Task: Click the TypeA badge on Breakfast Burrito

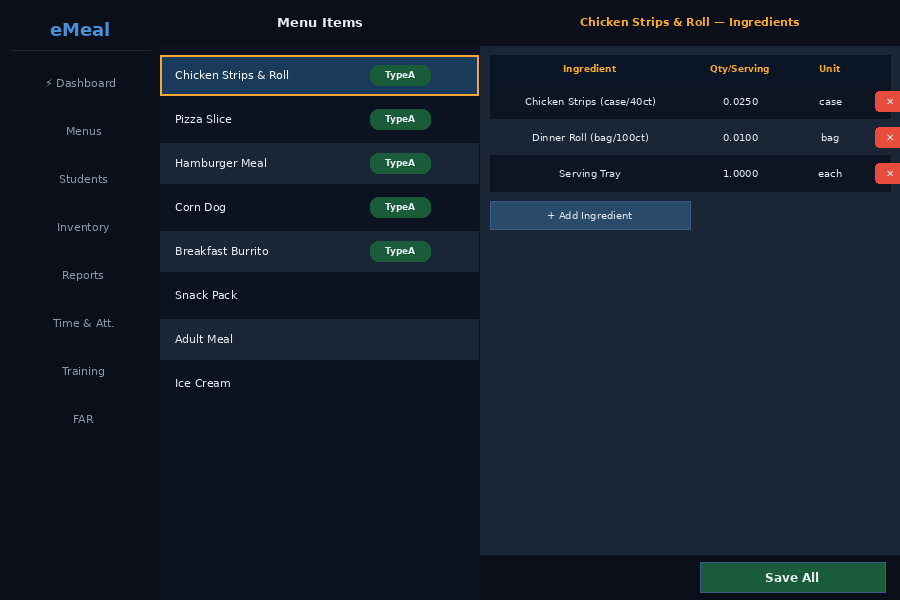Action: tap(400, 251)
